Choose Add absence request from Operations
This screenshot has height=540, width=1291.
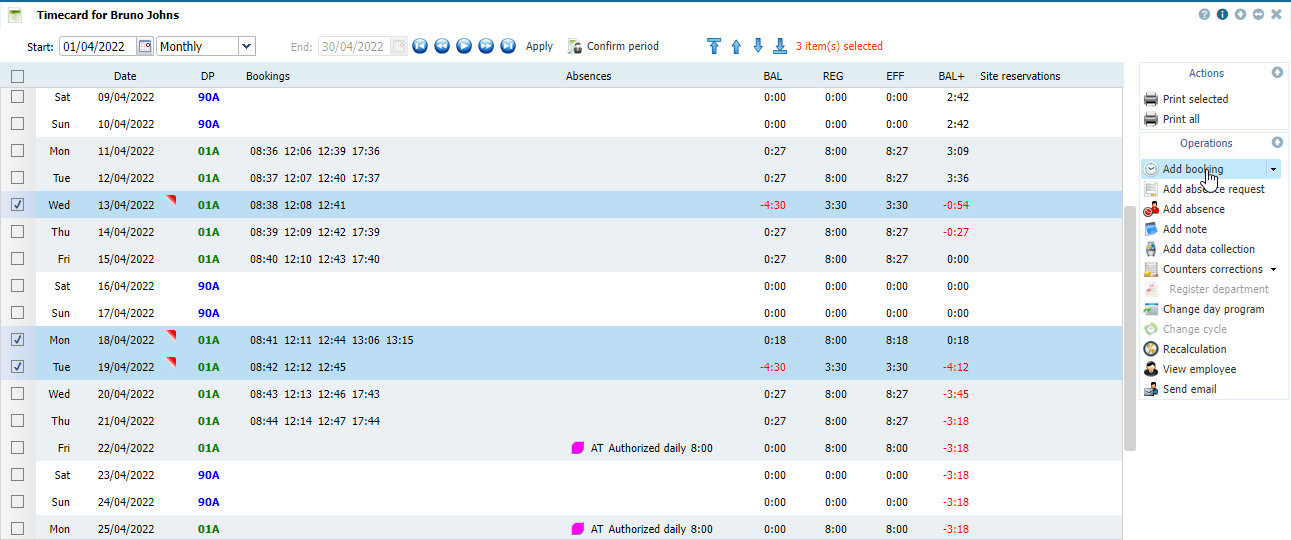pos(1213,189)
